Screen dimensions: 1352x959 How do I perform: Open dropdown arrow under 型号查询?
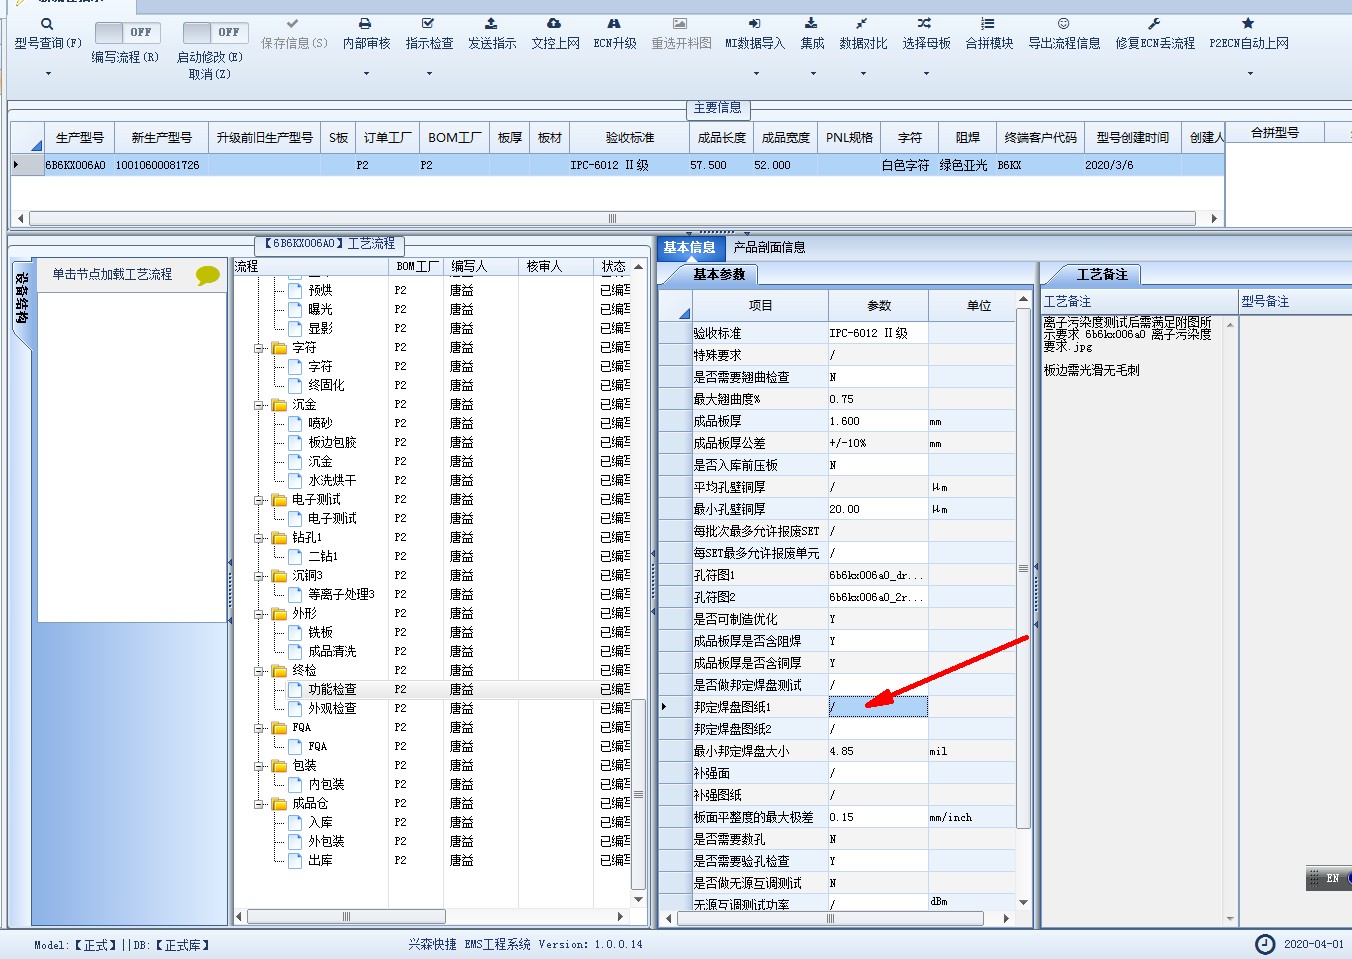[x=47, y=73]
